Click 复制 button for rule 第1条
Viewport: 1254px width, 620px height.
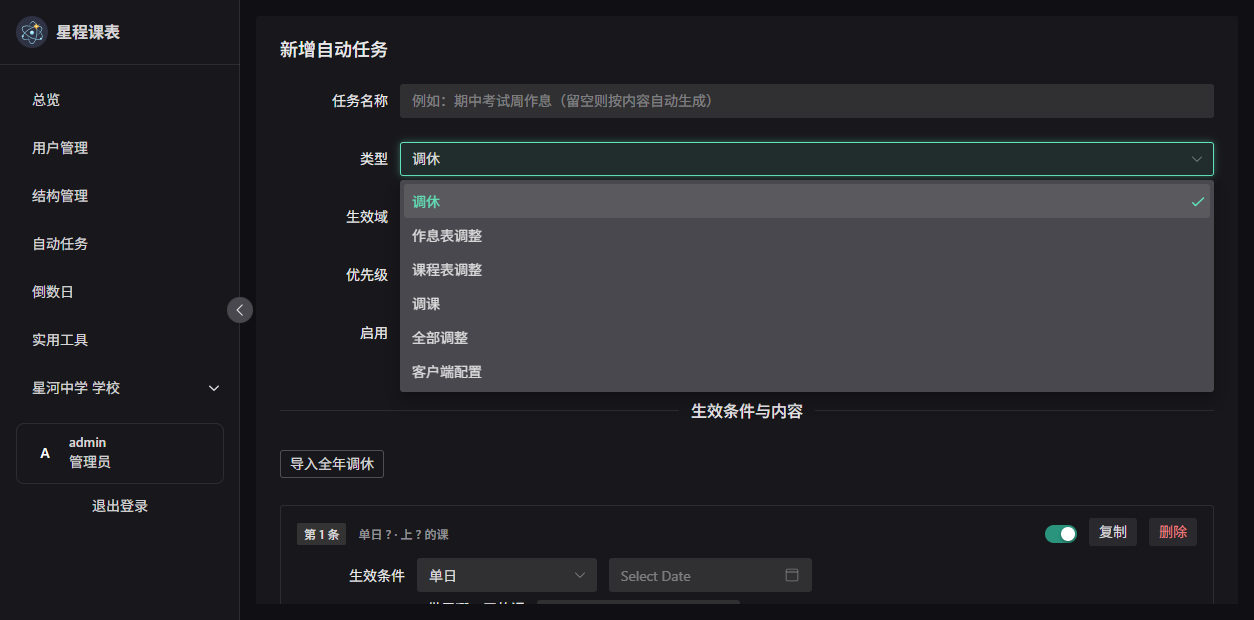pos(1113,532)
